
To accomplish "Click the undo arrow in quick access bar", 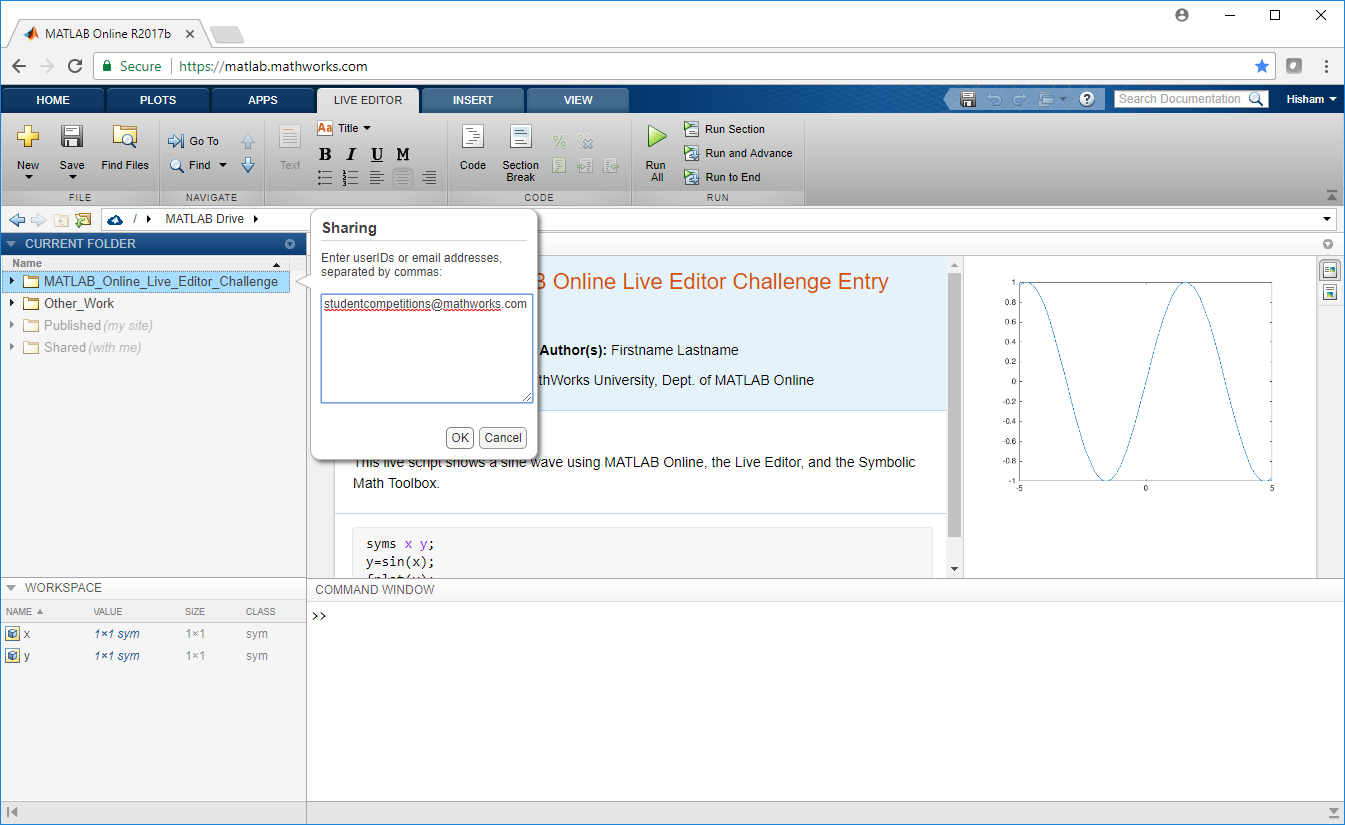I will (994, 99).
